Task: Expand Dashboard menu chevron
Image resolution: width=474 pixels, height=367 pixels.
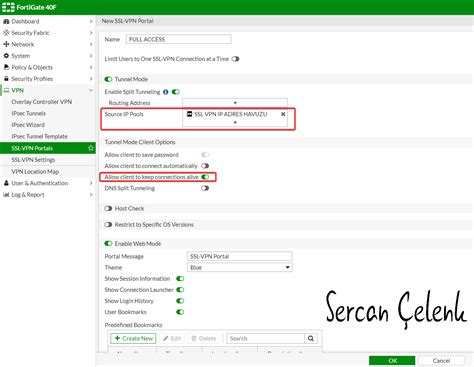Action: tap(91, 21)
